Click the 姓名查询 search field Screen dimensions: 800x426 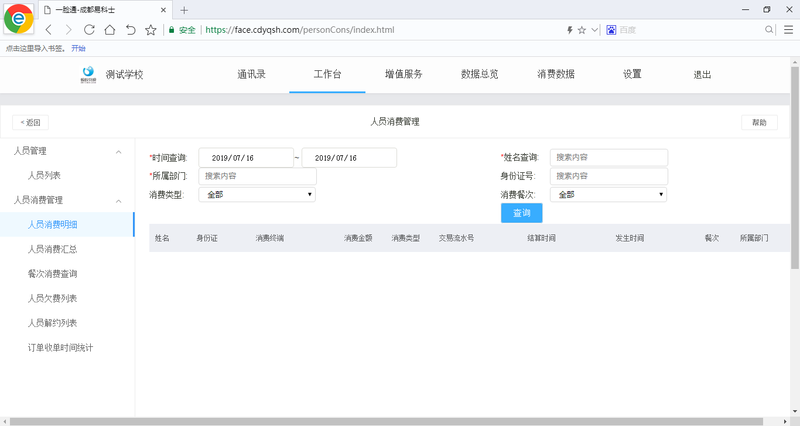pyautogui.click(x=608, y=157)
